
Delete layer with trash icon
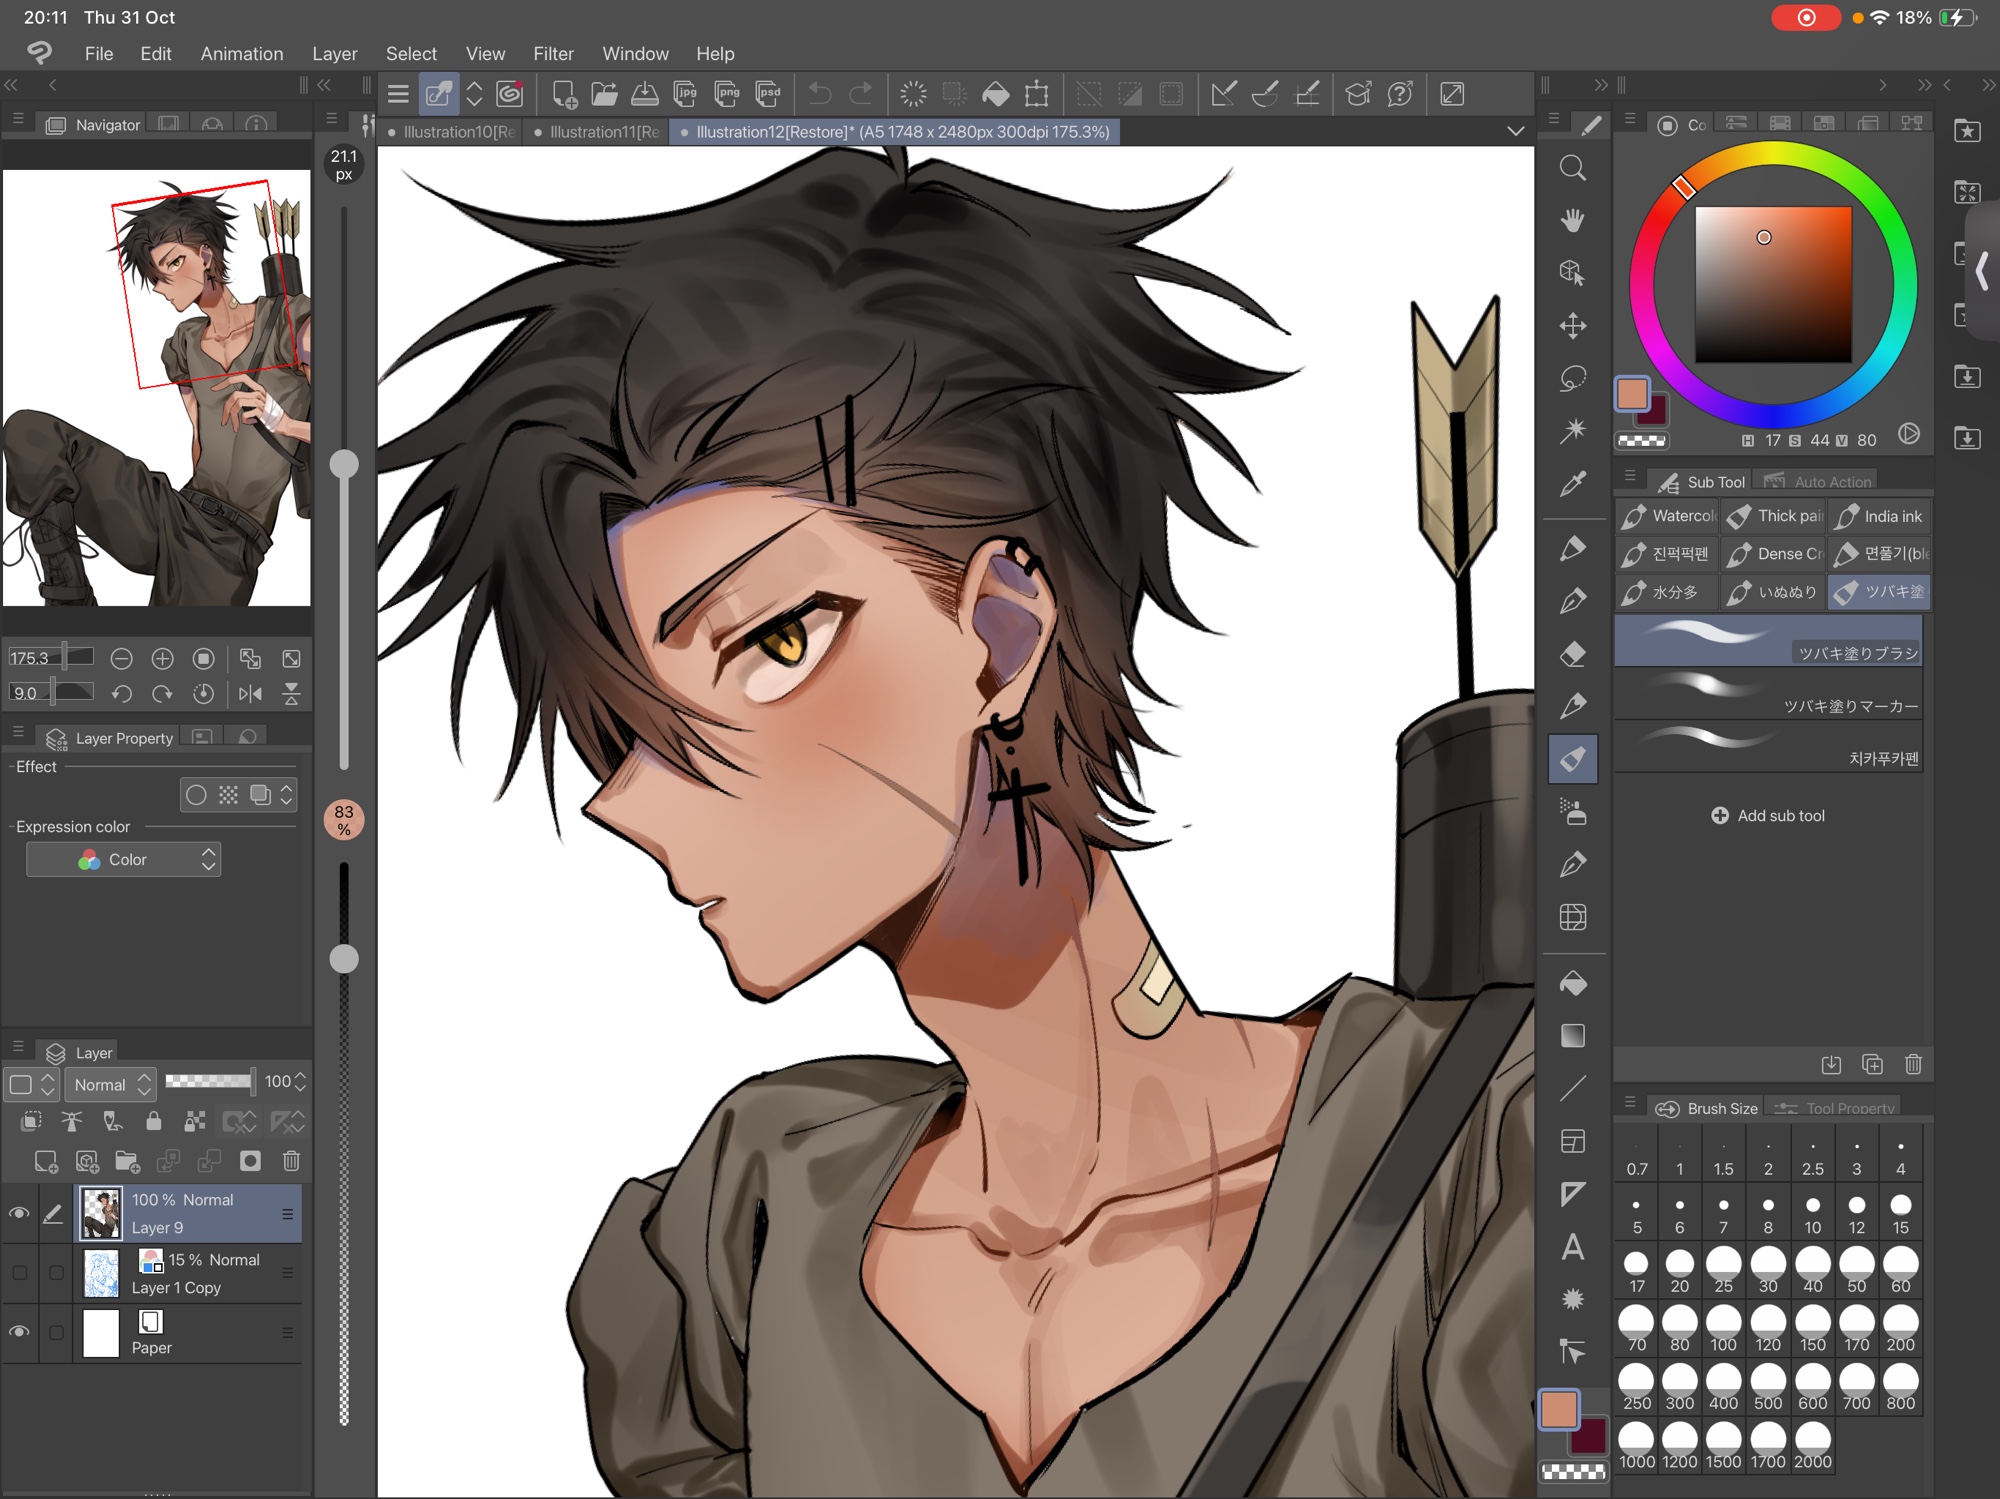coord(291,1161)
